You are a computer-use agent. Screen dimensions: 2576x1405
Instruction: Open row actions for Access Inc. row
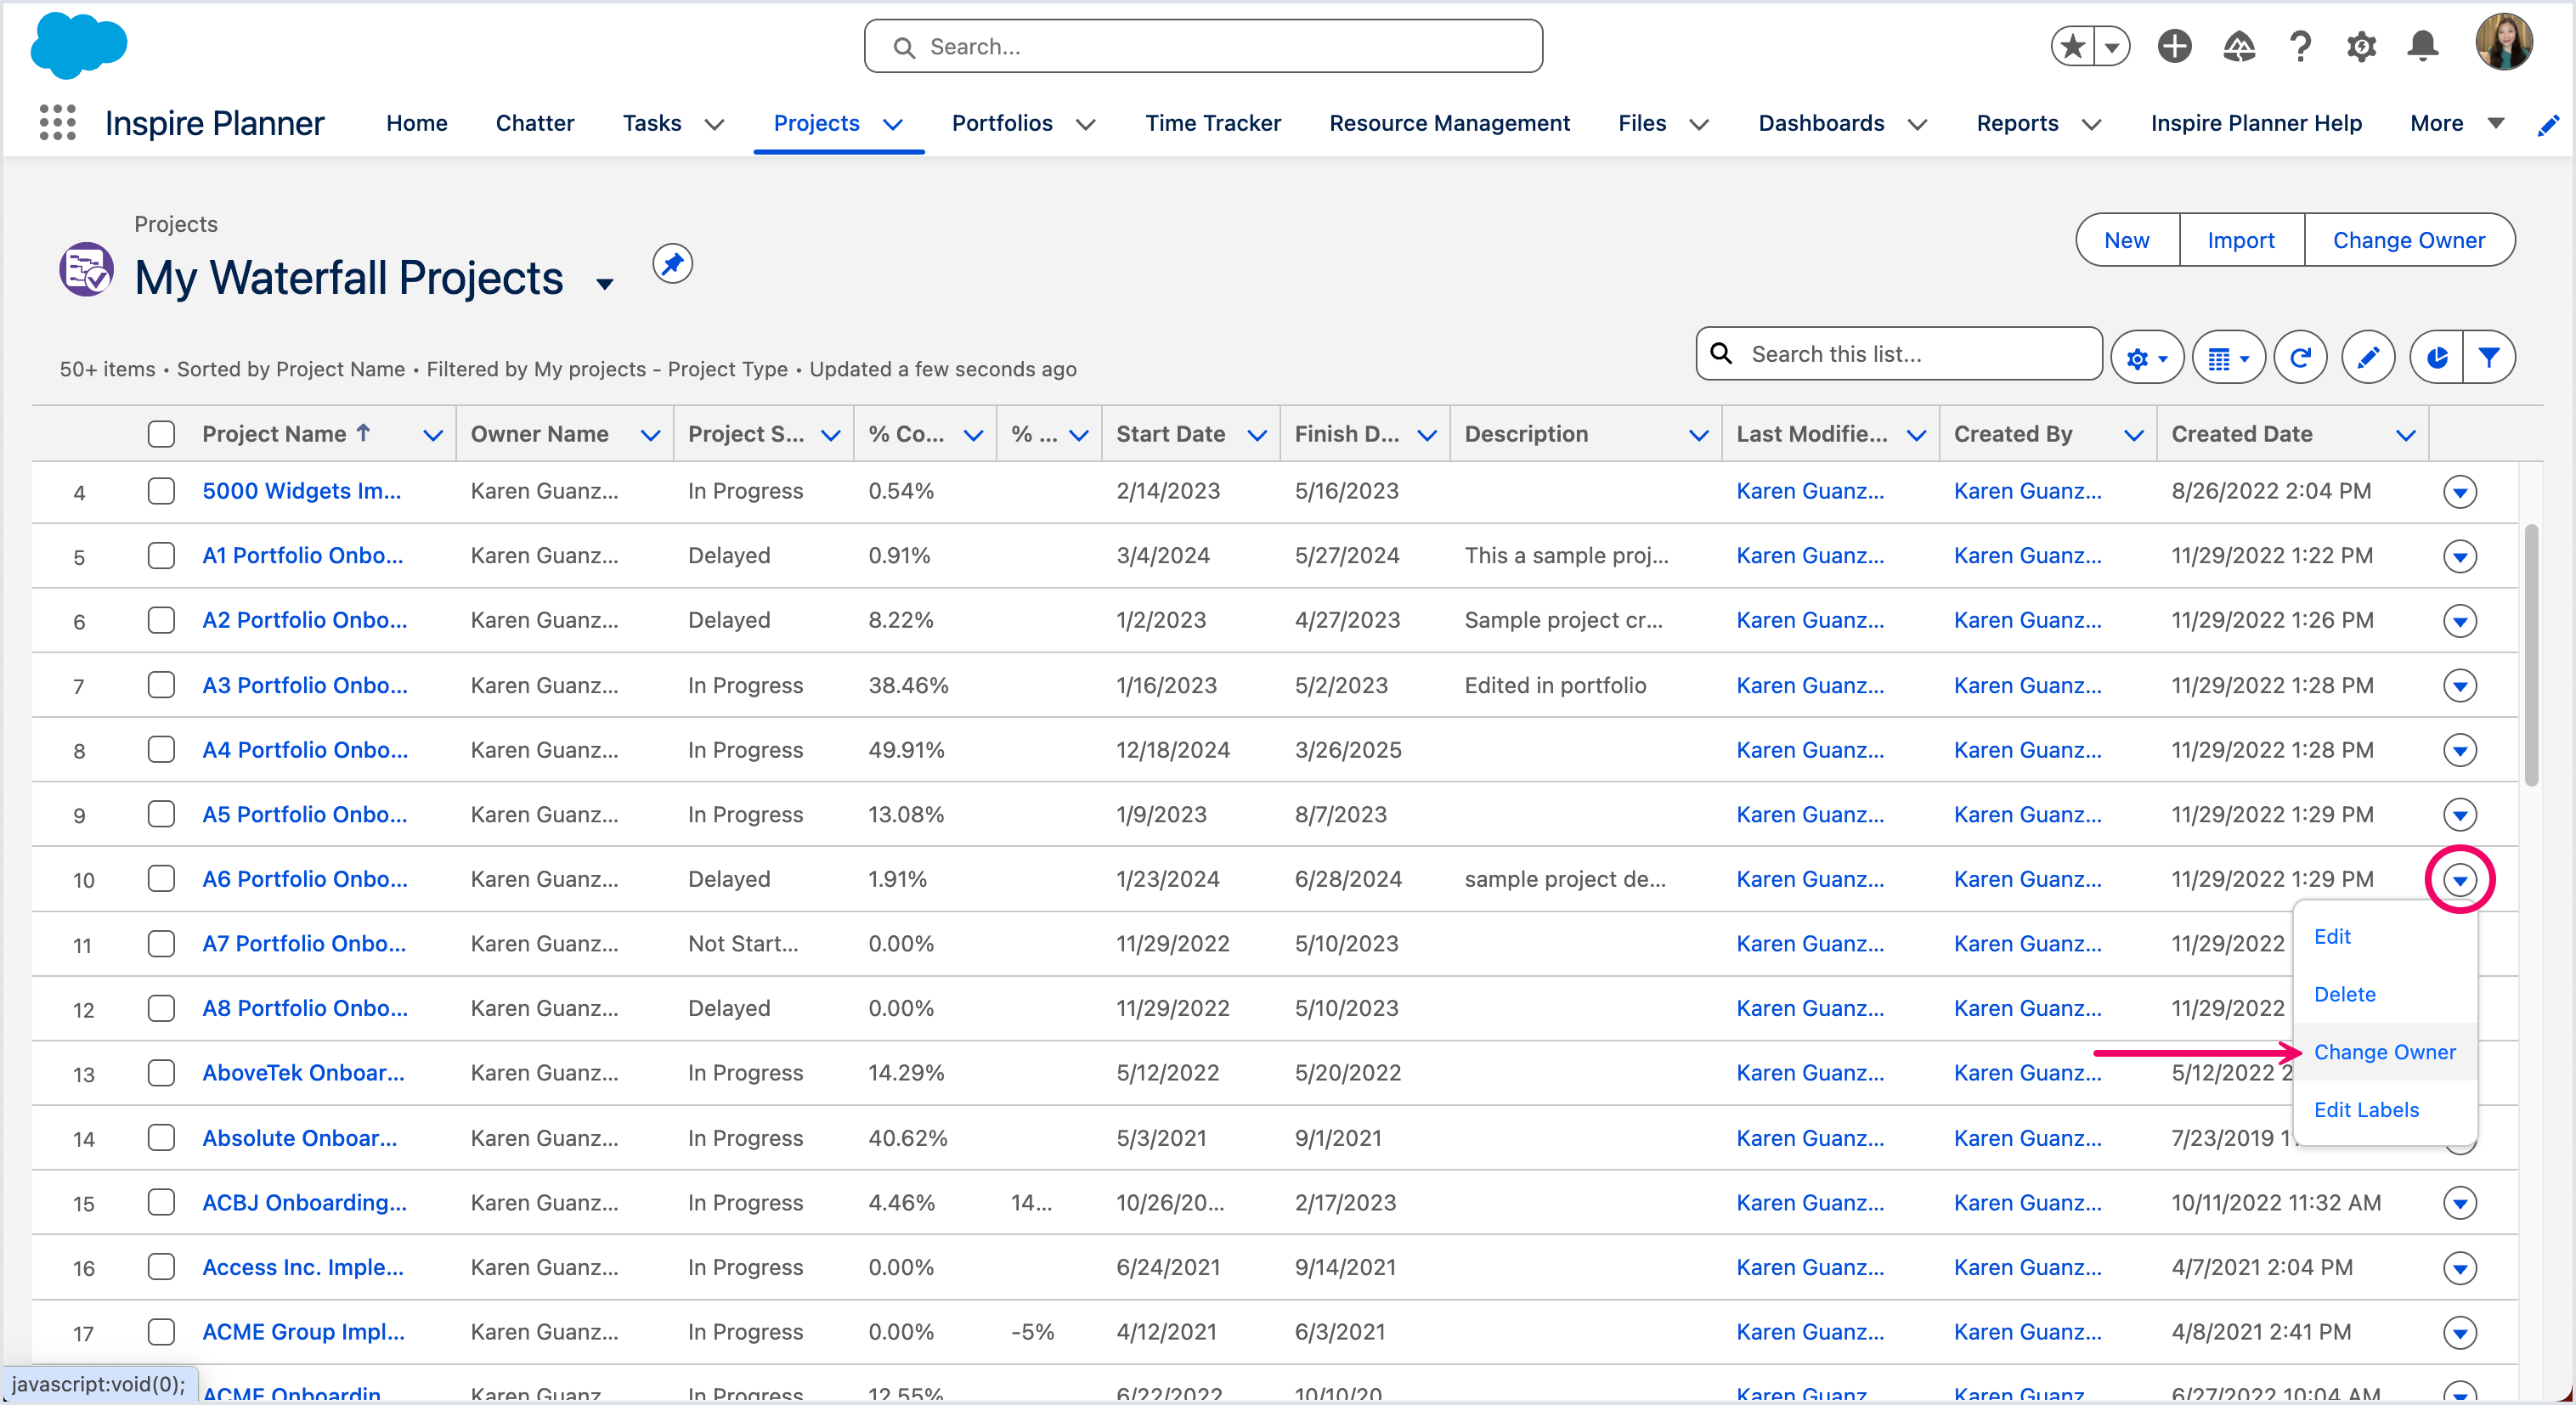2459,1268
